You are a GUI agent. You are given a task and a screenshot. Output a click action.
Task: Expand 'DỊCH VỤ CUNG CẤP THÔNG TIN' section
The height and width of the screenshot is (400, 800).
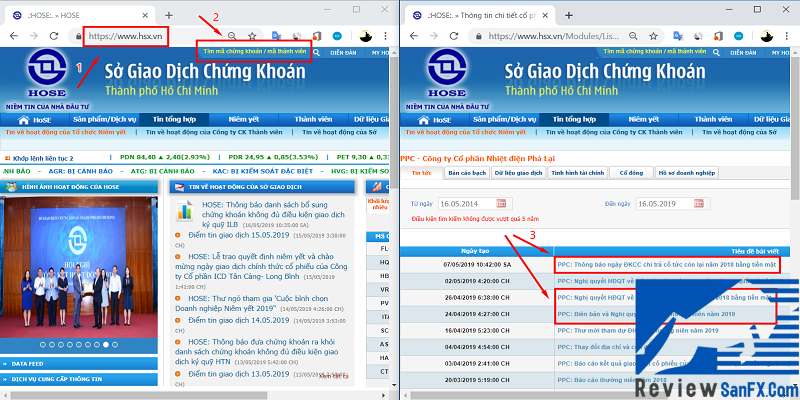pos(79,380)
